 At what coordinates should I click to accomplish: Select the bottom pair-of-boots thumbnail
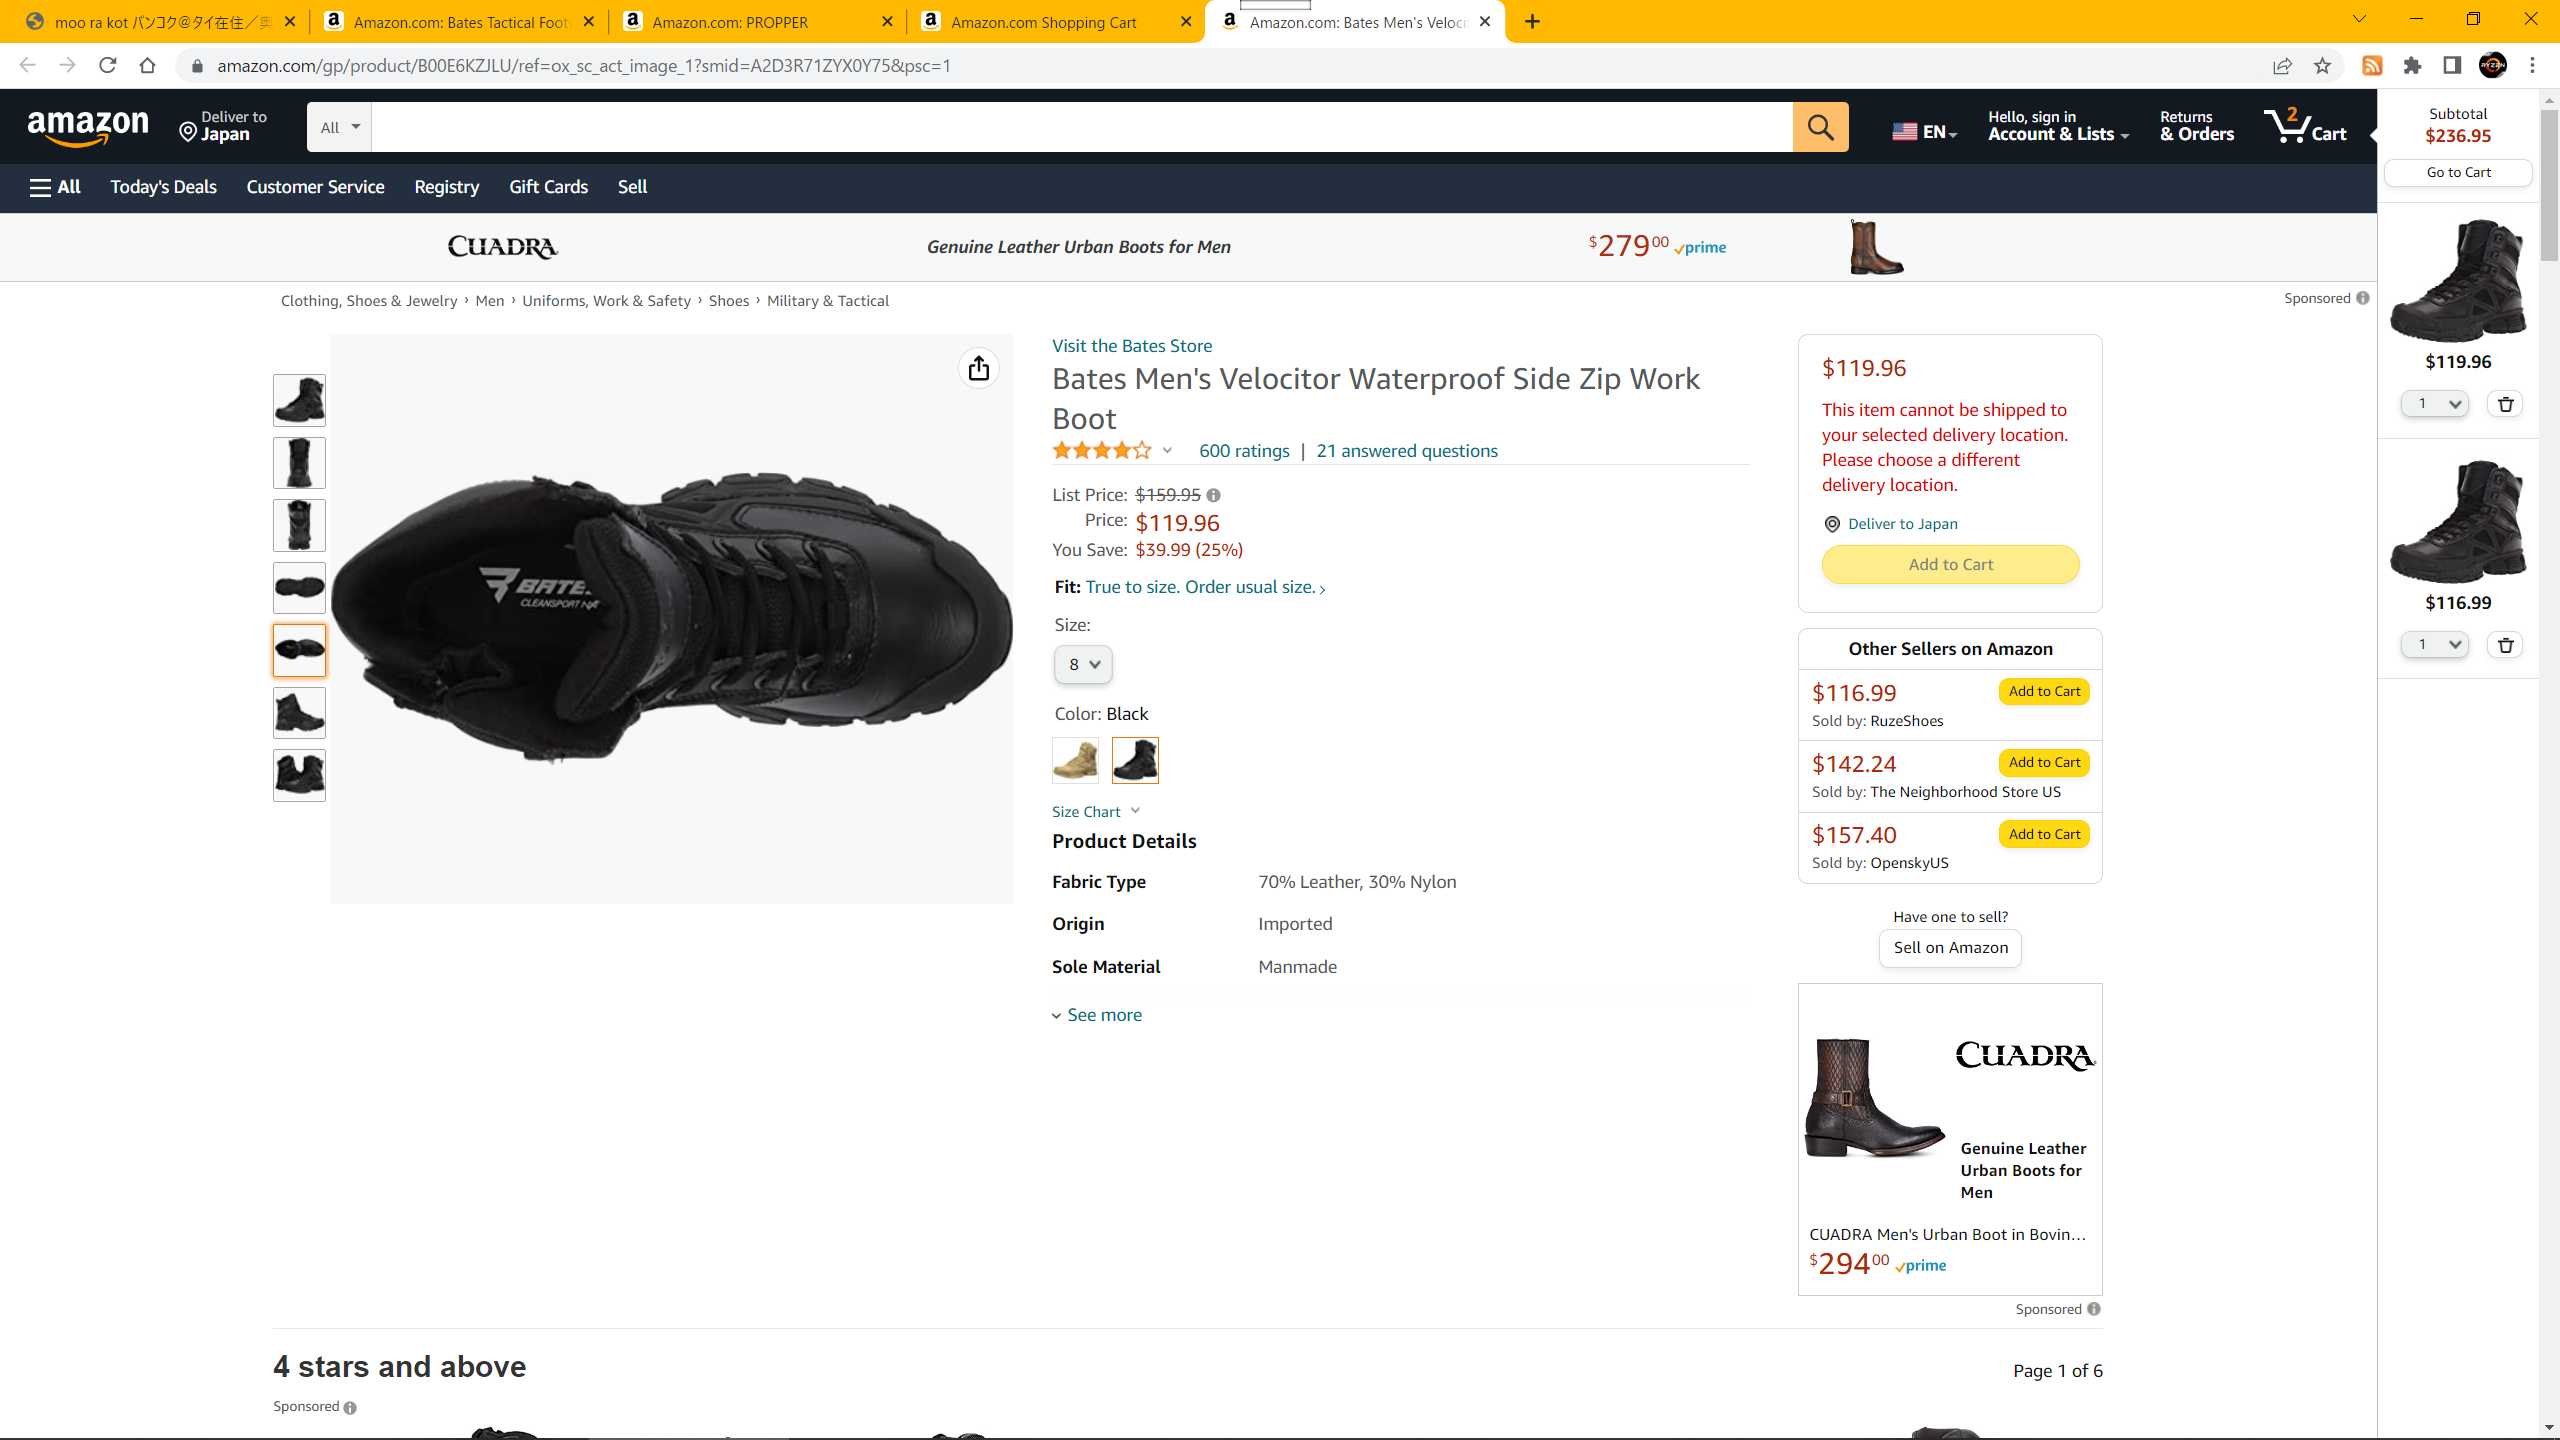[x=299, y=775]
